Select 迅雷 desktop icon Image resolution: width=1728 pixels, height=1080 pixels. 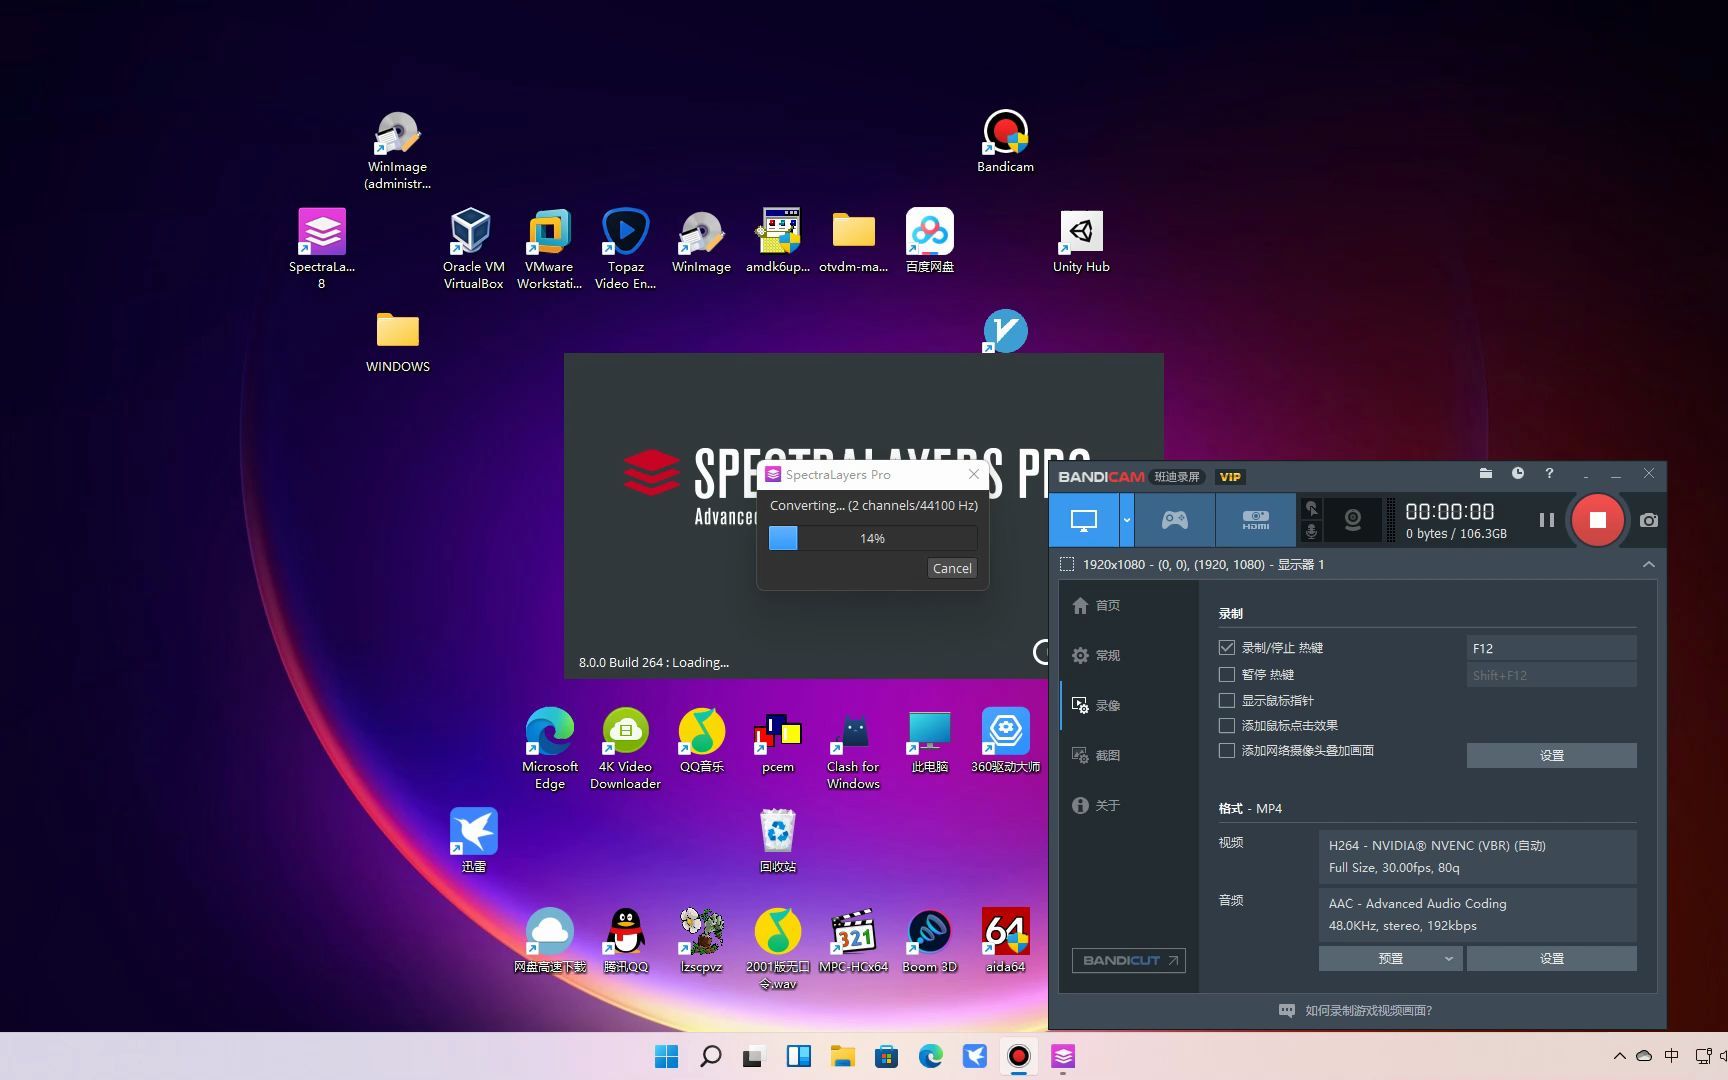click(x=473, y=841)
